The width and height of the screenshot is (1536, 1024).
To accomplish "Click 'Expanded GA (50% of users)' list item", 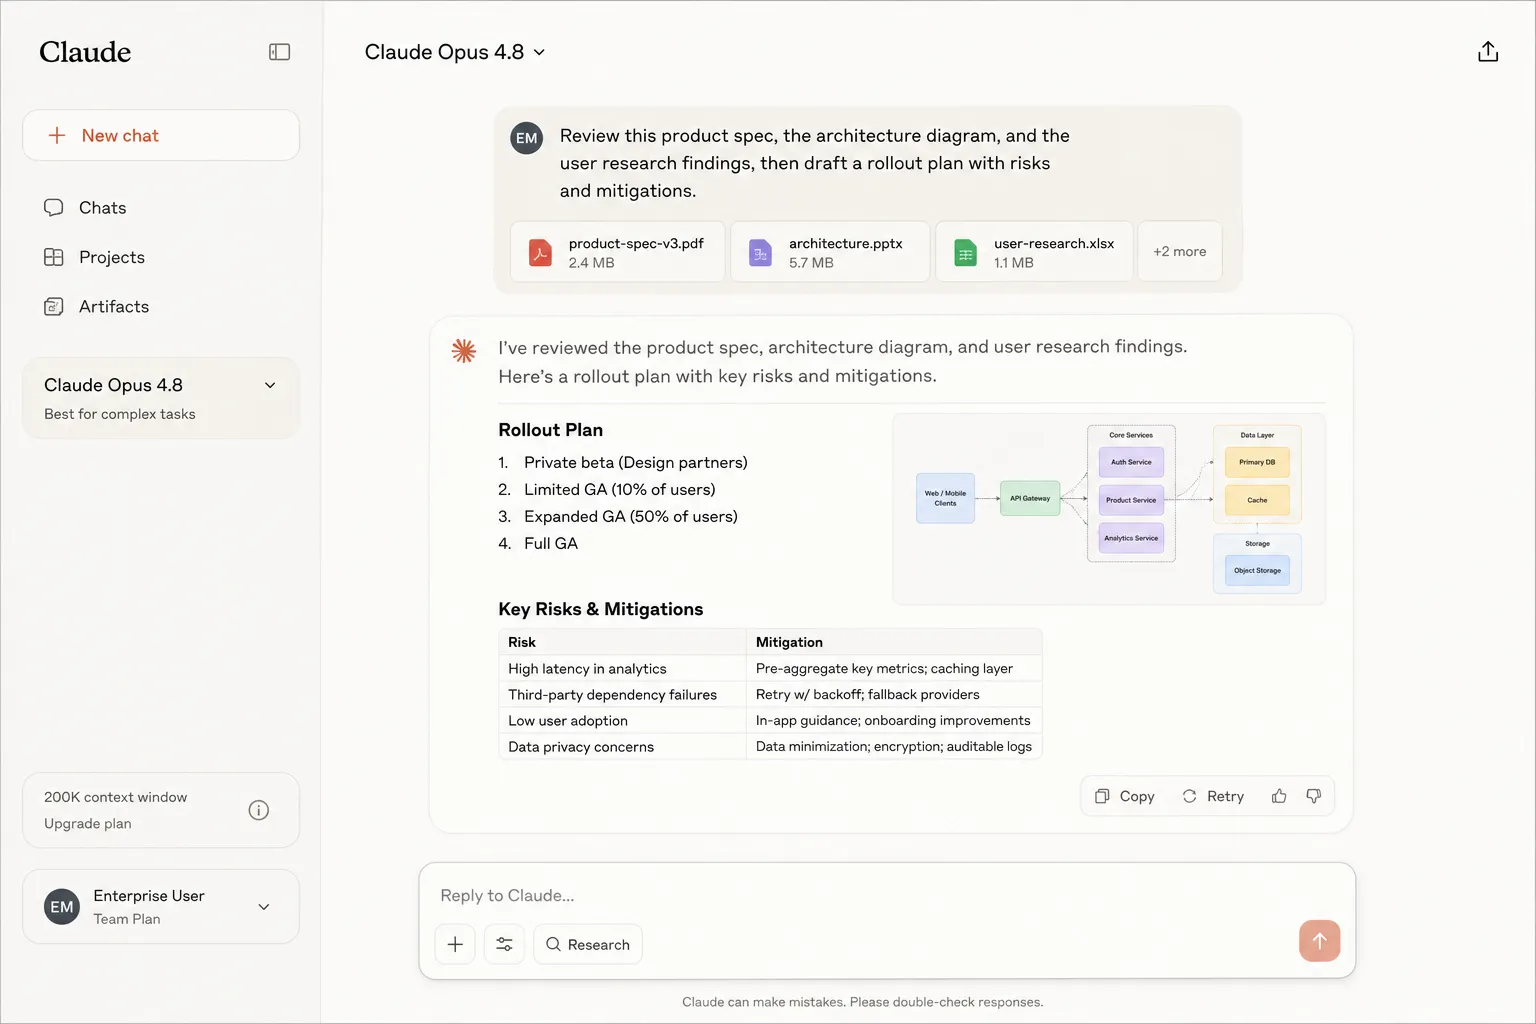I will pos(631,517).
